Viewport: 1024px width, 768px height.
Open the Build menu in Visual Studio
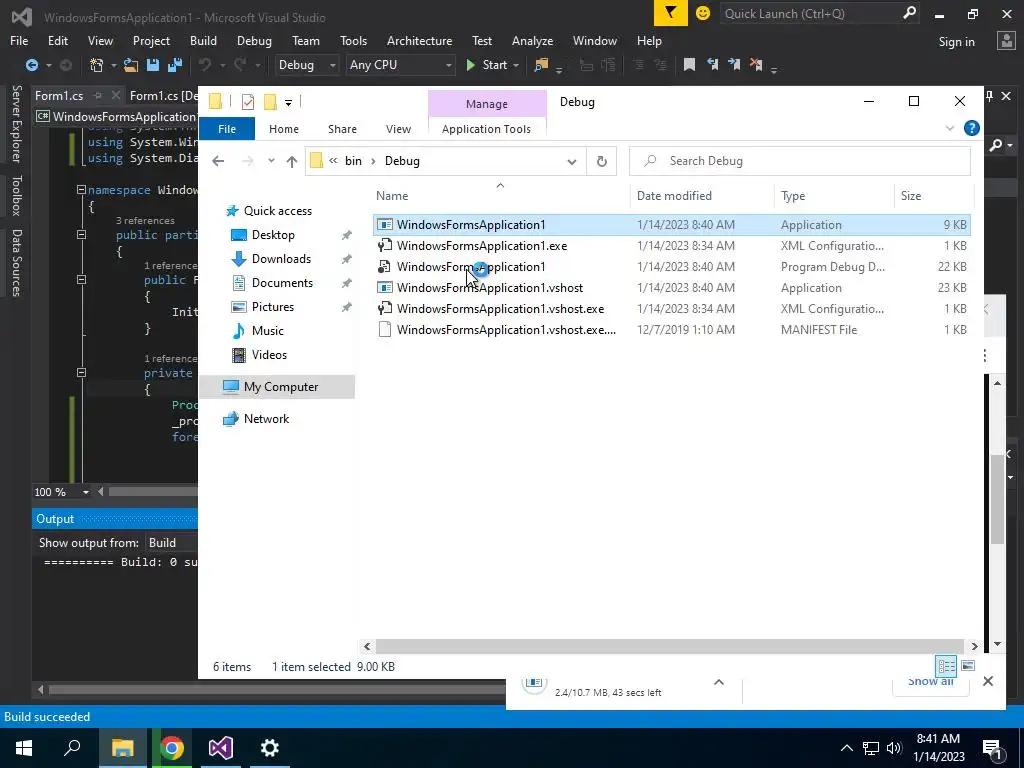[x=203, y=40]
